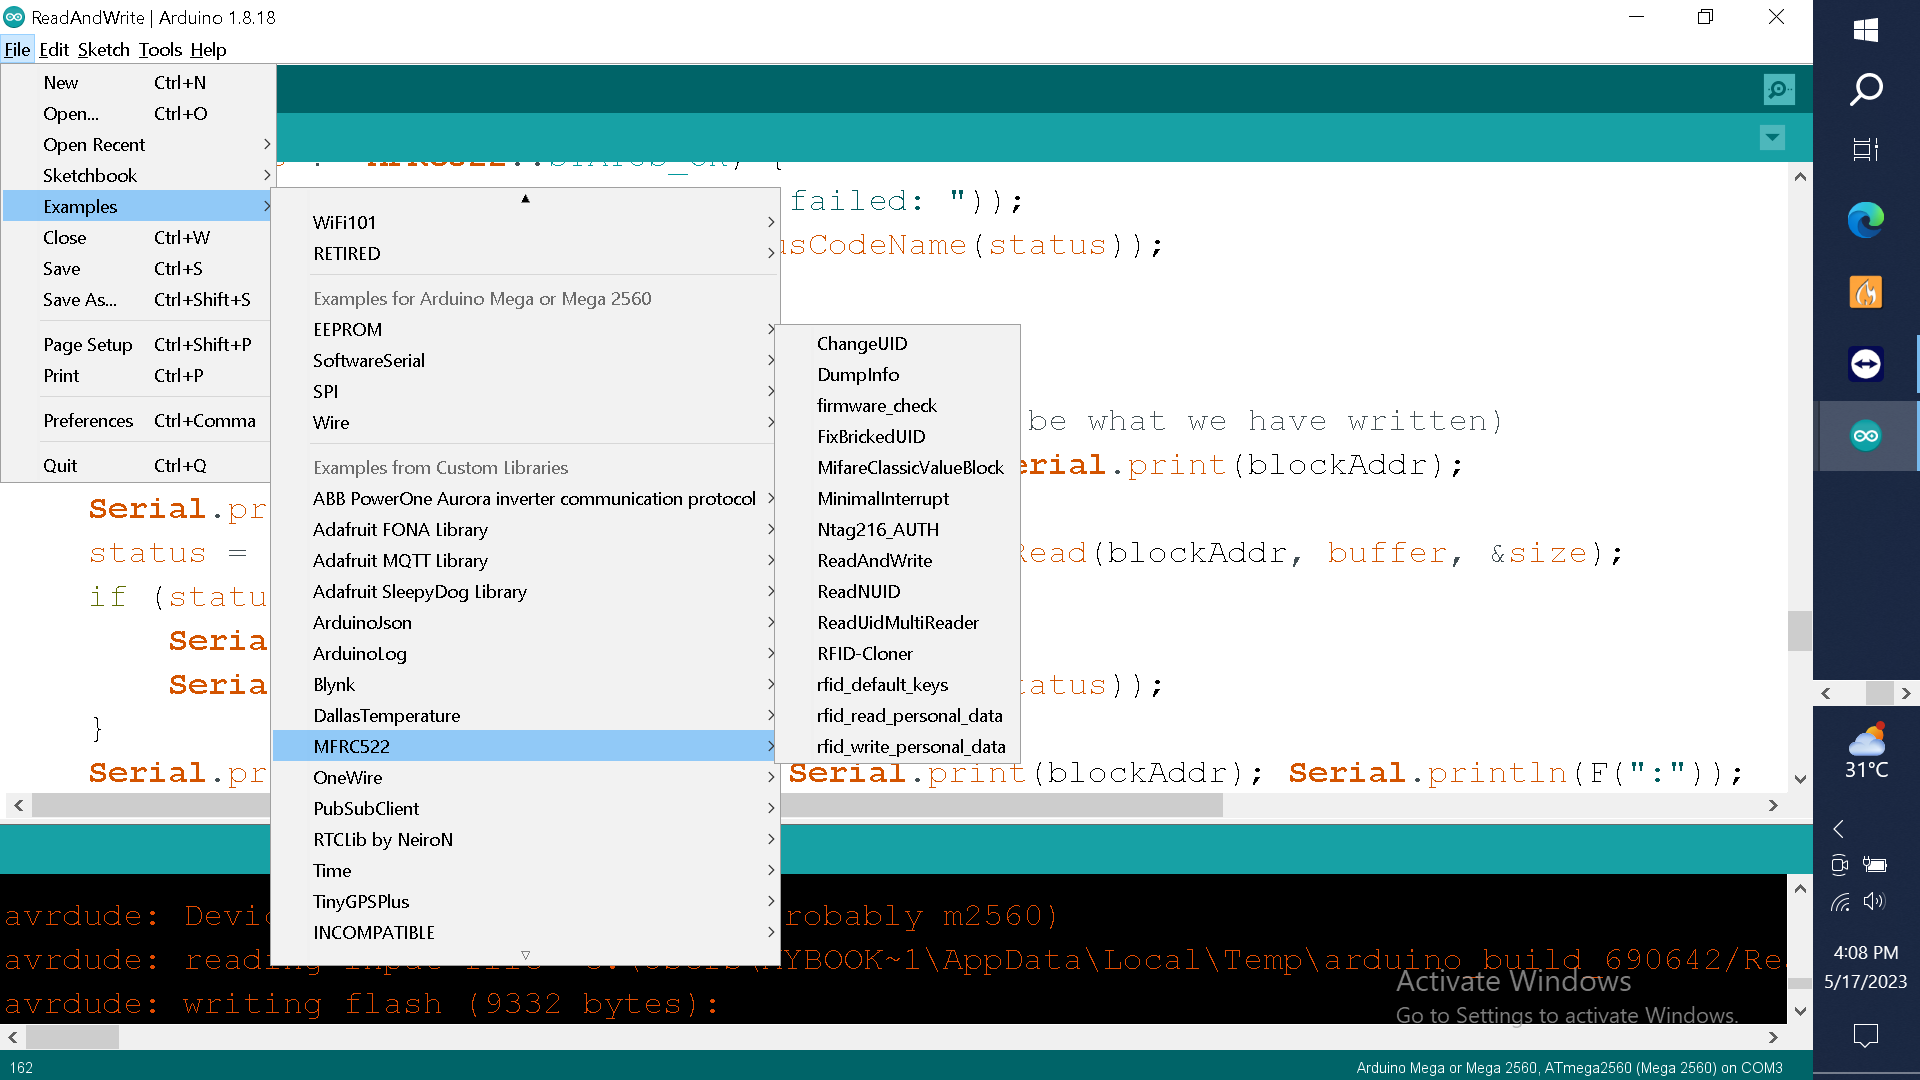Click the tab dropdown arrow button
The width and height of the screenshot is (1920, 1080).
tap(1771, 137)
